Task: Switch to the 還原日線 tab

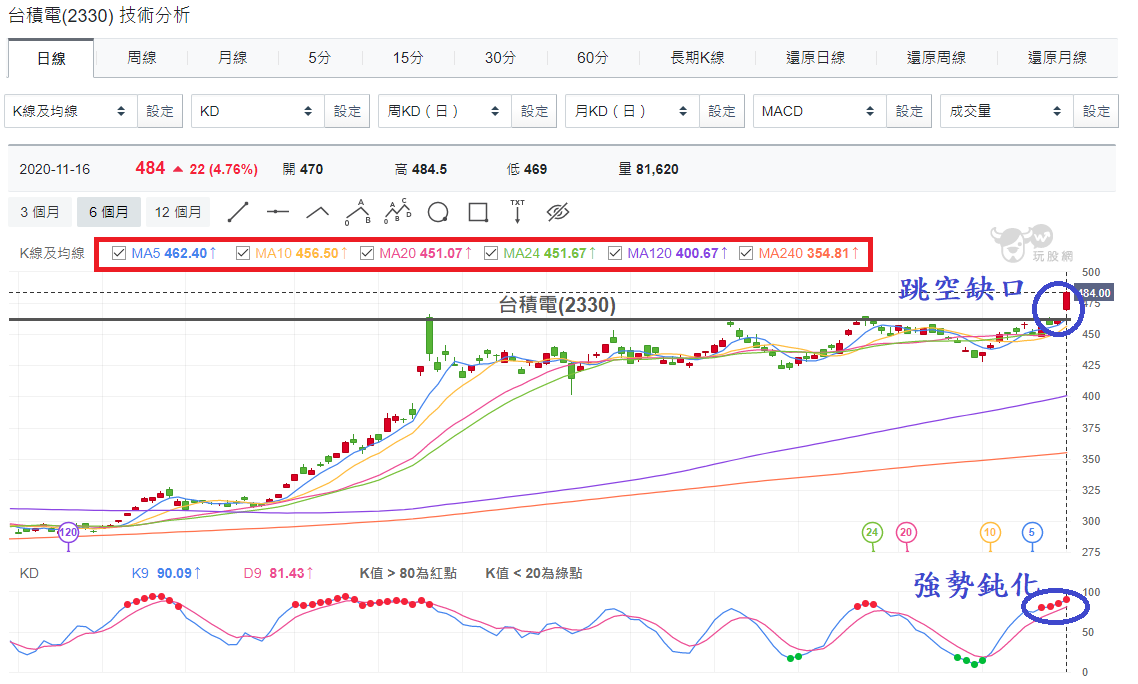Action: tap(815, 58)
